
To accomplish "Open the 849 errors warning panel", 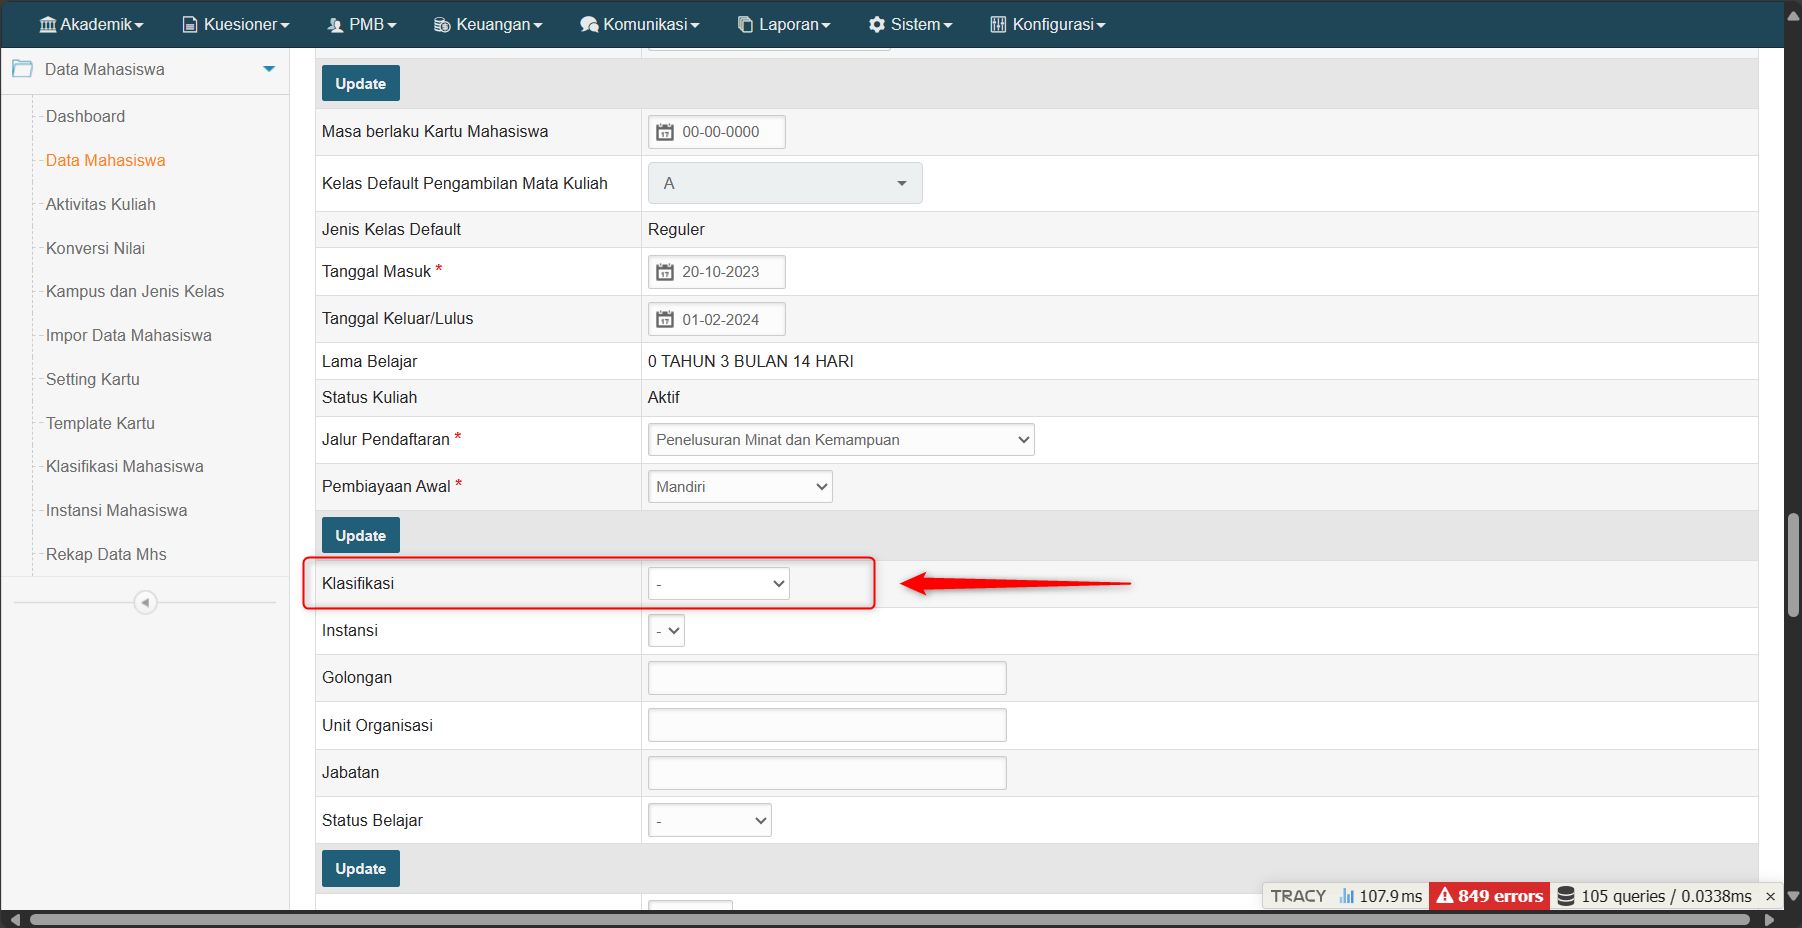I will click(x=1489, y=896).
